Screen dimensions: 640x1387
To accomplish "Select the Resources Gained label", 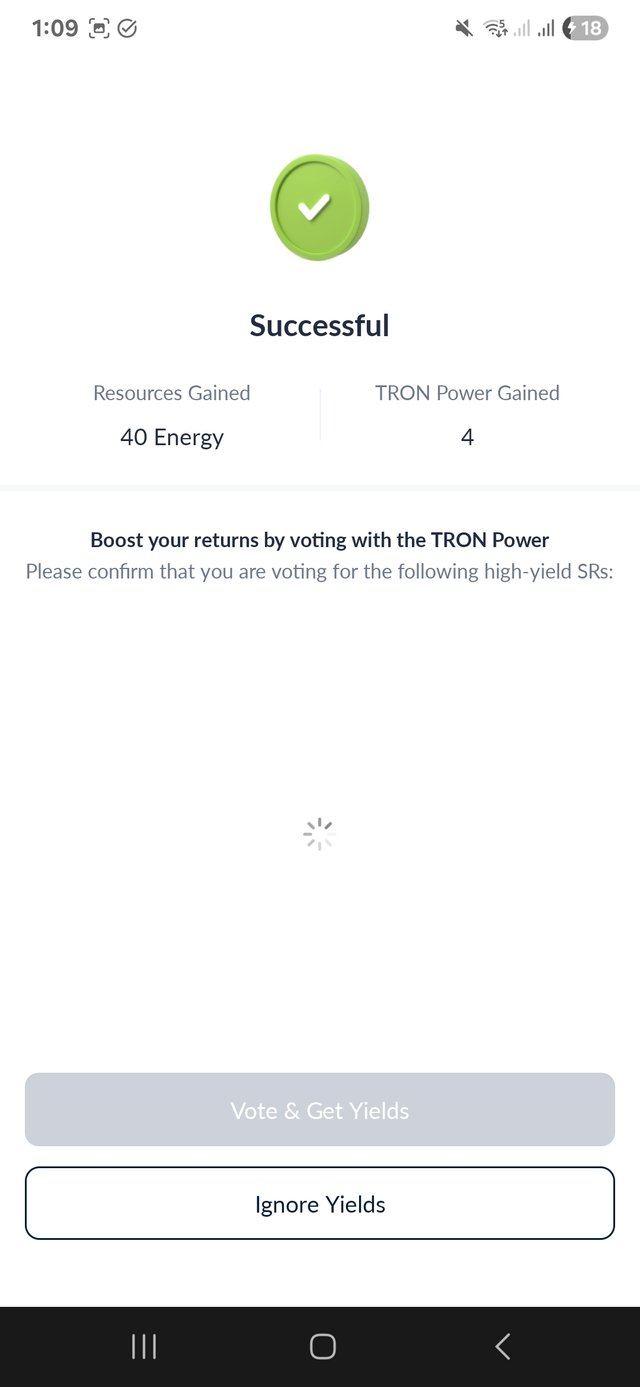I will (171, 393).
